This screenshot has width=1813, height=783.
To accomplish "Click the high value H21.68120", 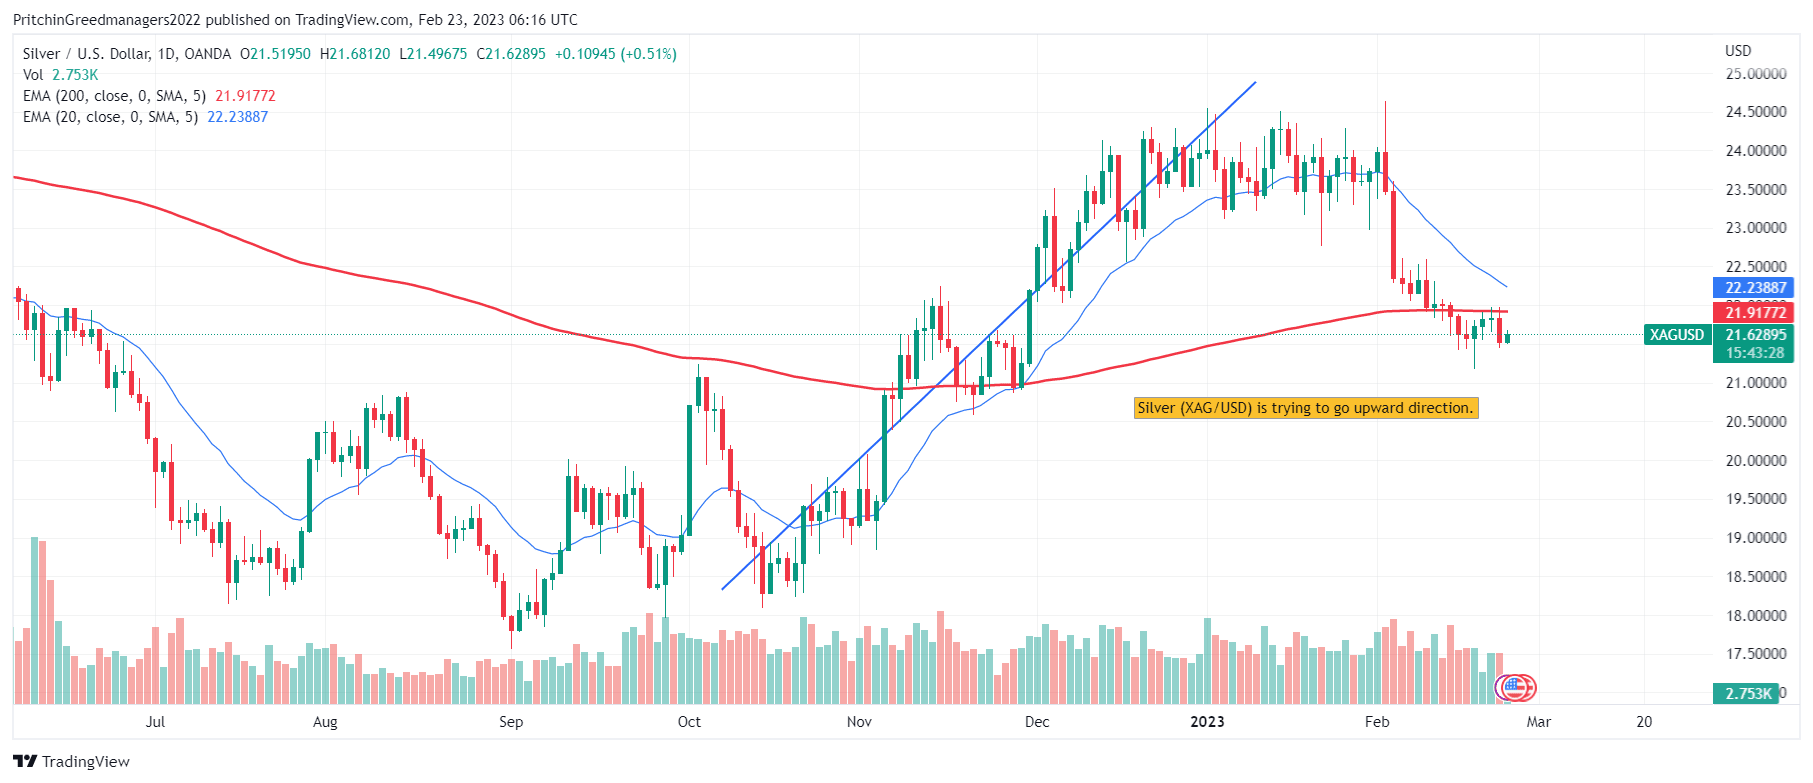I will point(355,54).
